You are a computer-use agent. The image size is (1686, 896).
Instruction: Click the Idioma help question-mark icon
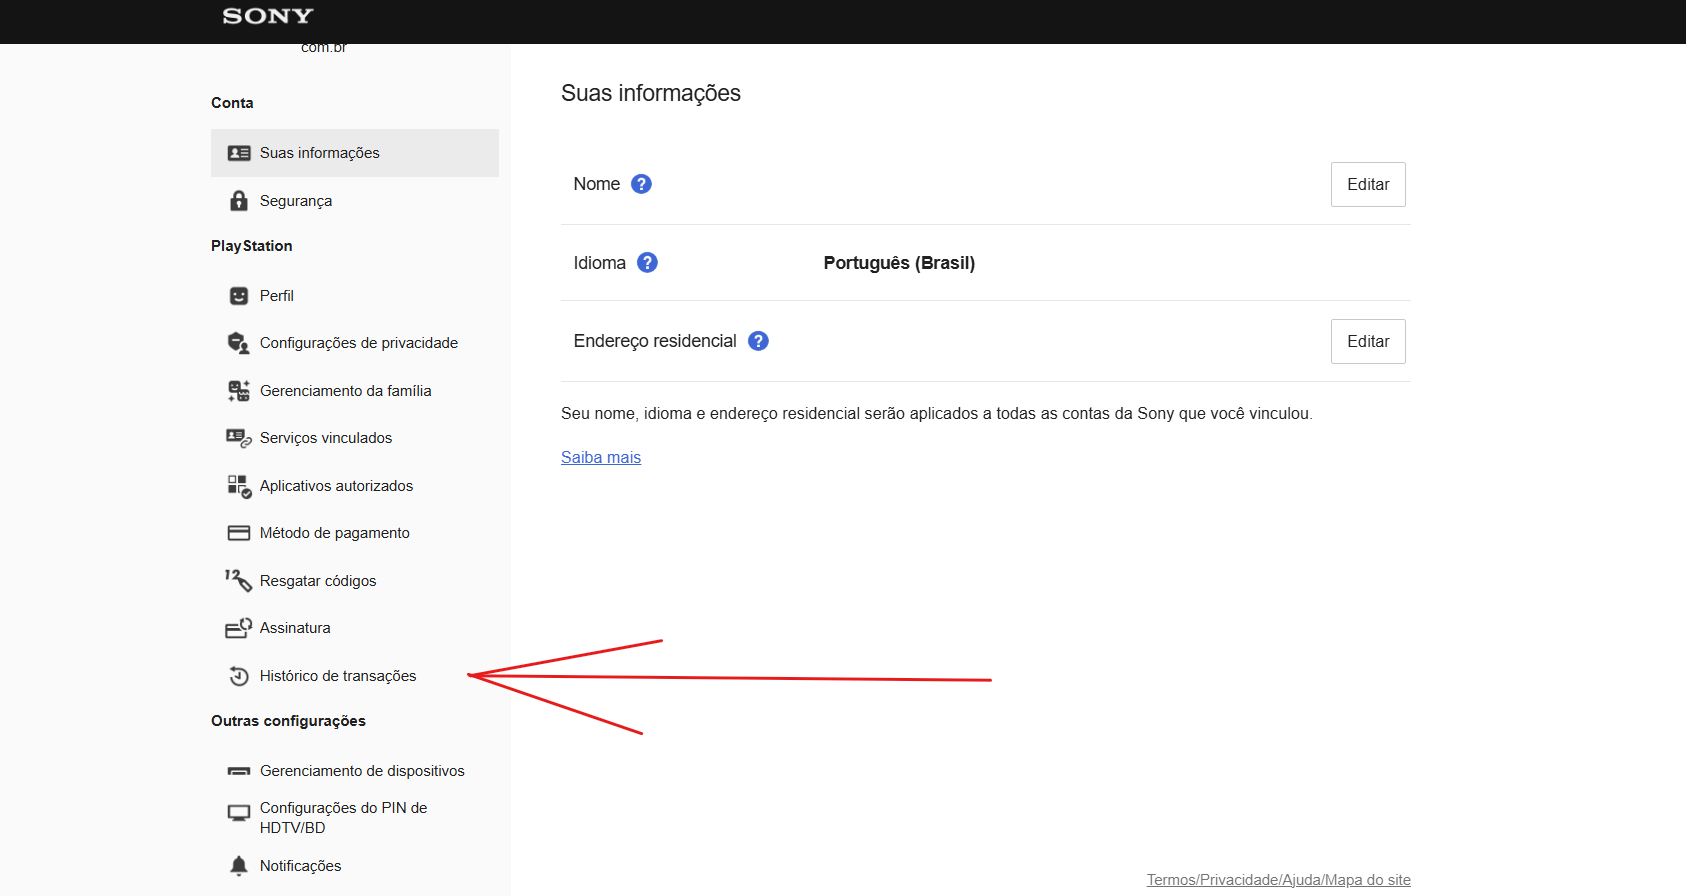(648, 263)
